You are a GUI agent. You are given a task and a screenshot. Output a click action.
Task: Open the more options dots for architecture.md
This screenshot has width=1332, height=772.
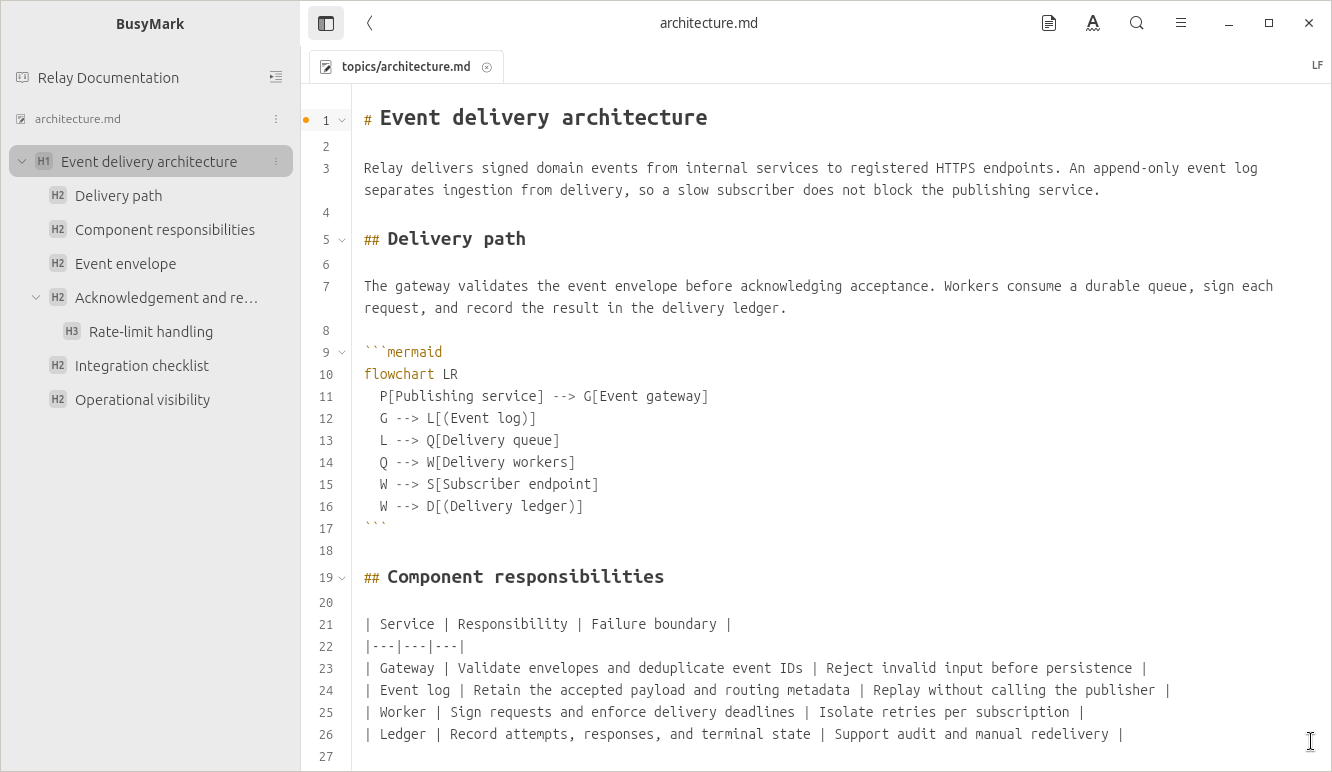point(276,119)
